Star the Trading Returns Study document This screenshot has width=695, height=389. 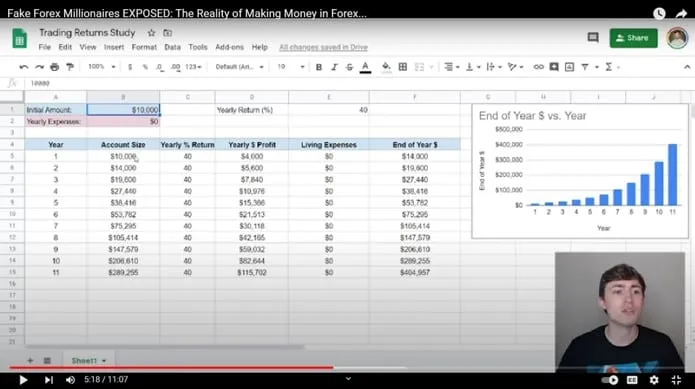click(151, 33)
